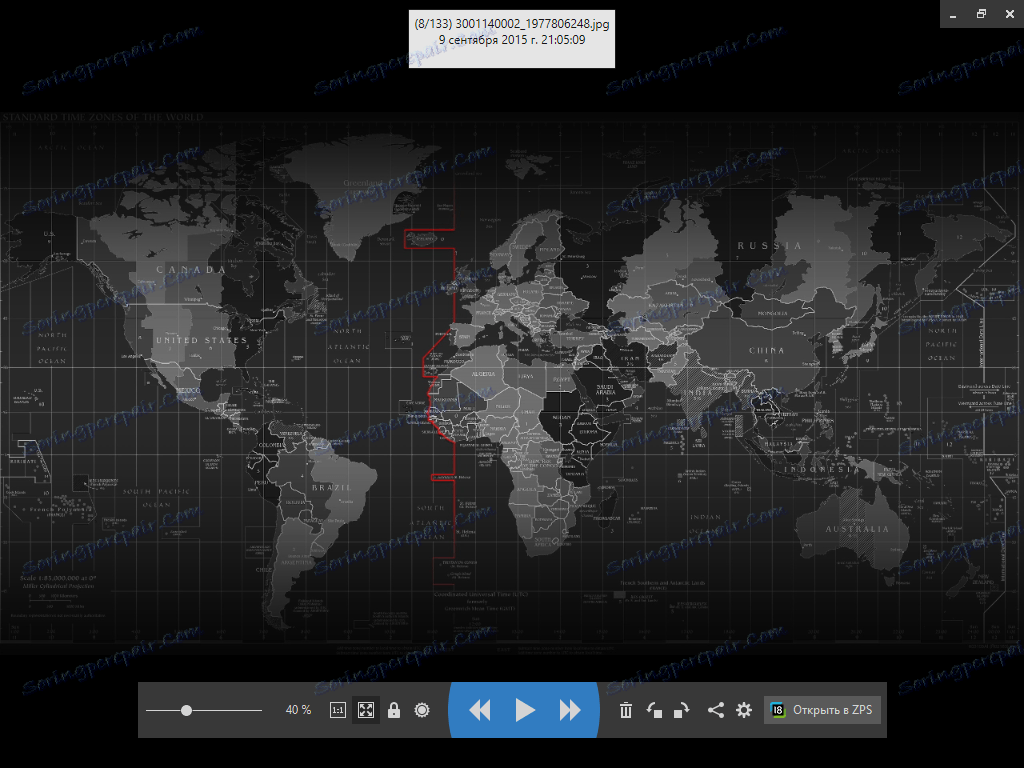Click the circular auto-enhance icon
Screen dimensions: 1024x768
[422, 710]
